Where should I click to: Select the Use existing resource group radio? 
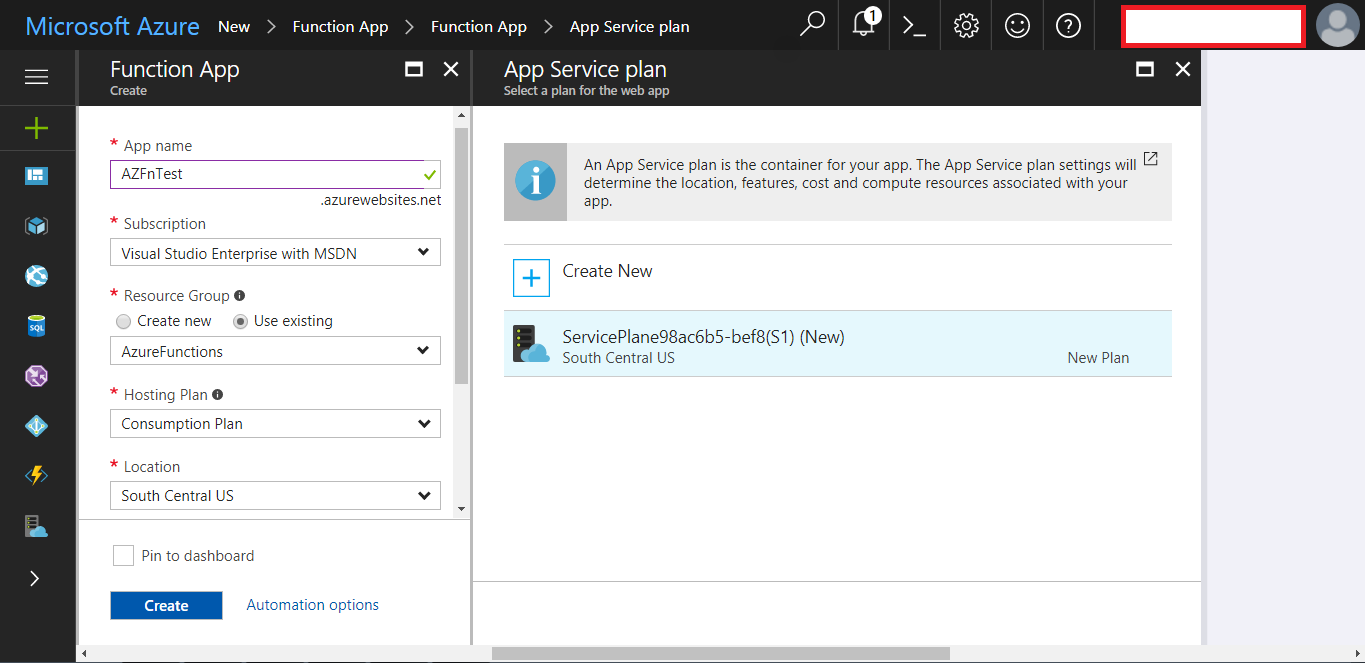pyautogui.click(x=240, y=321)
